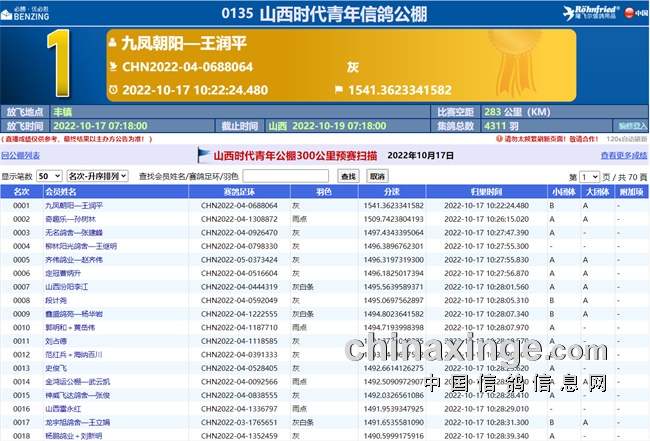The width and height of the screenshot is (650, 441).
Task: Click the ring icon beside CHN2022-04-0688064
Action: click(x=113, y=67)
